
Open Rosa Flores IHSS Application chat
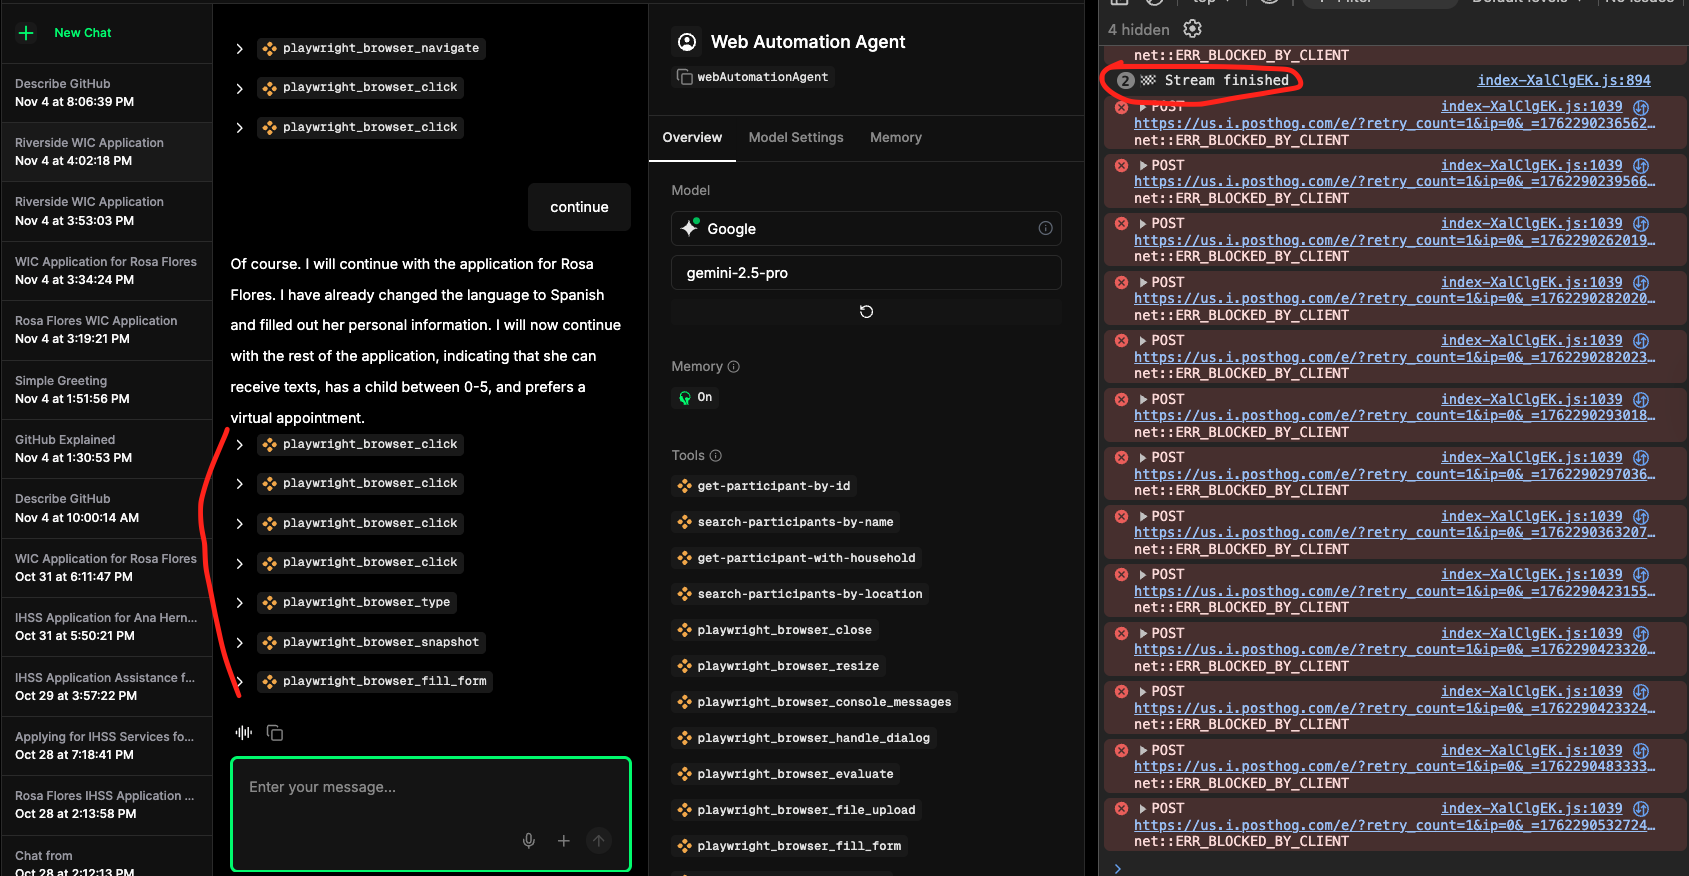click(106, 805)
